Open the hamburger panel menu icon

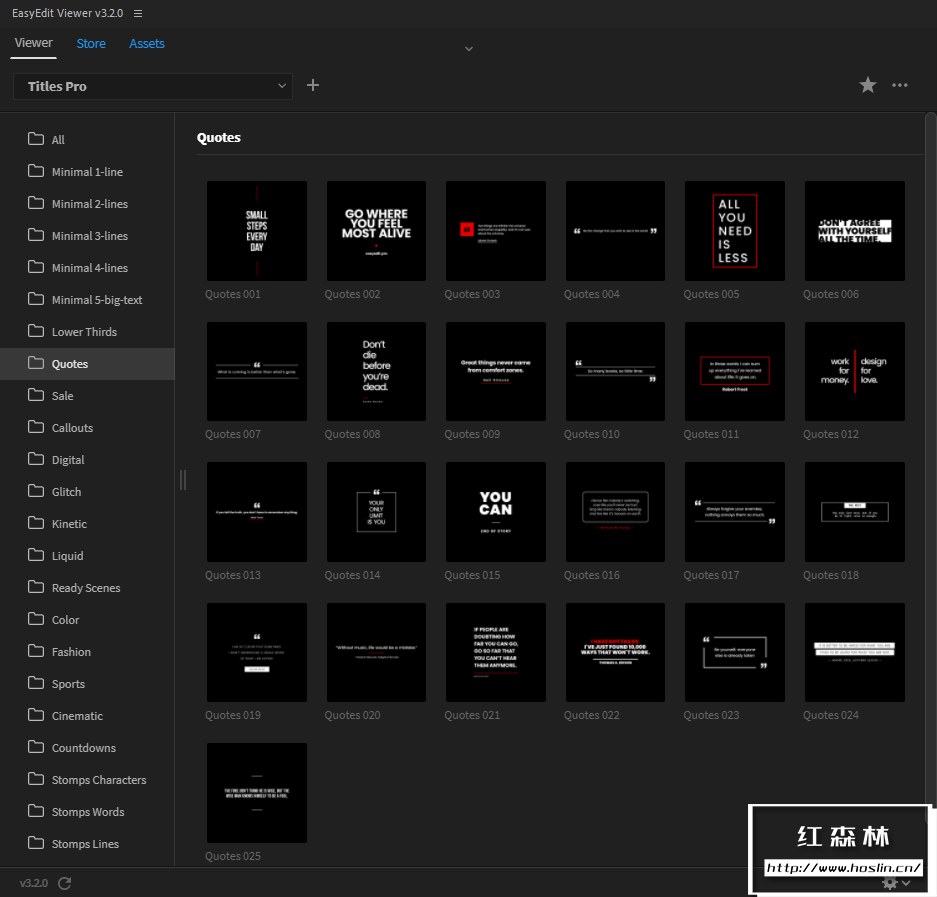[138, 13]
